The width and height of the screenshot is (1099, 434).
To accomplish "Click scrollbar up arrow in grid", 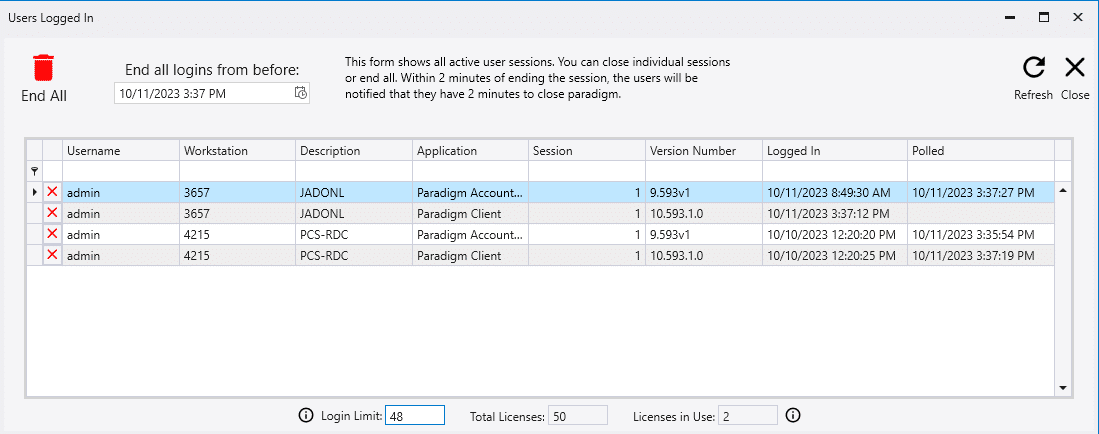I will click(1063, 190).
